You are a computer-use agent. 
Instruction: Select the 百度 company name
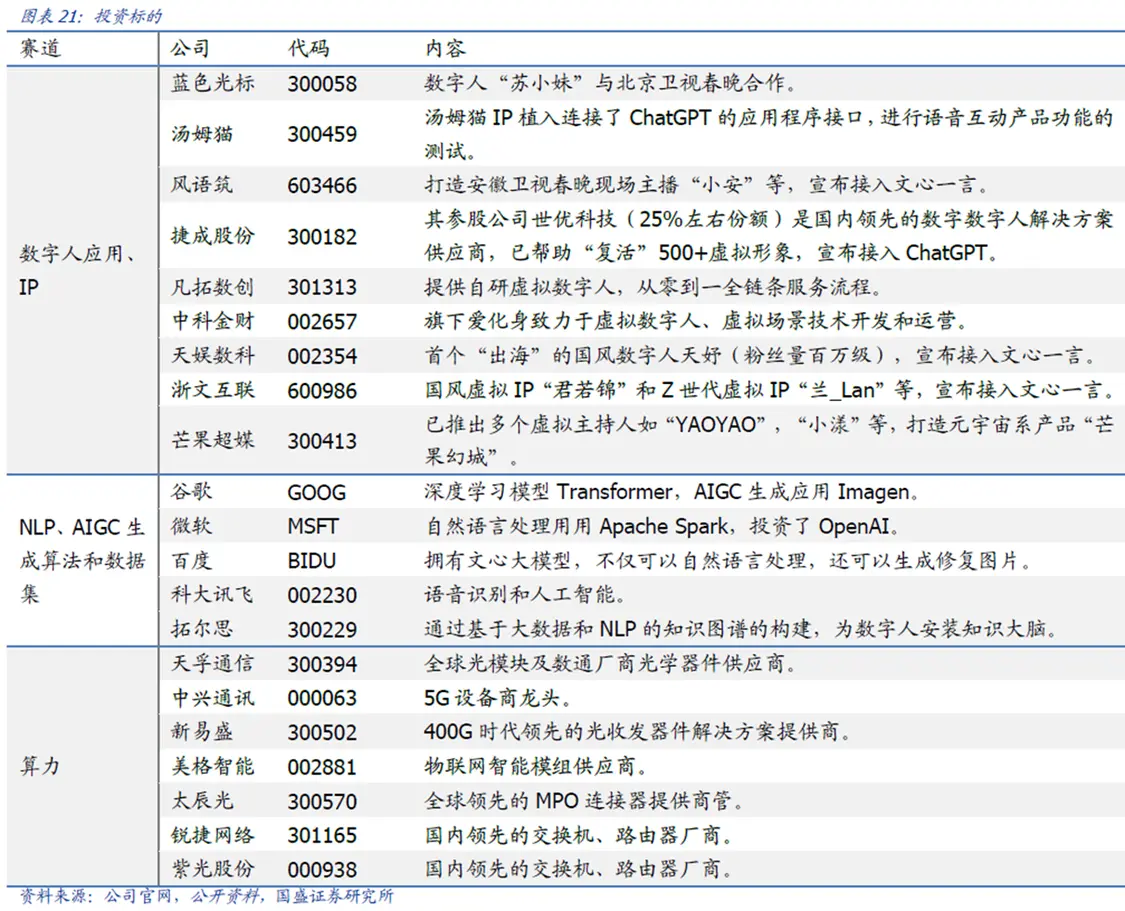pyautogui.click(x=190, y=560)
